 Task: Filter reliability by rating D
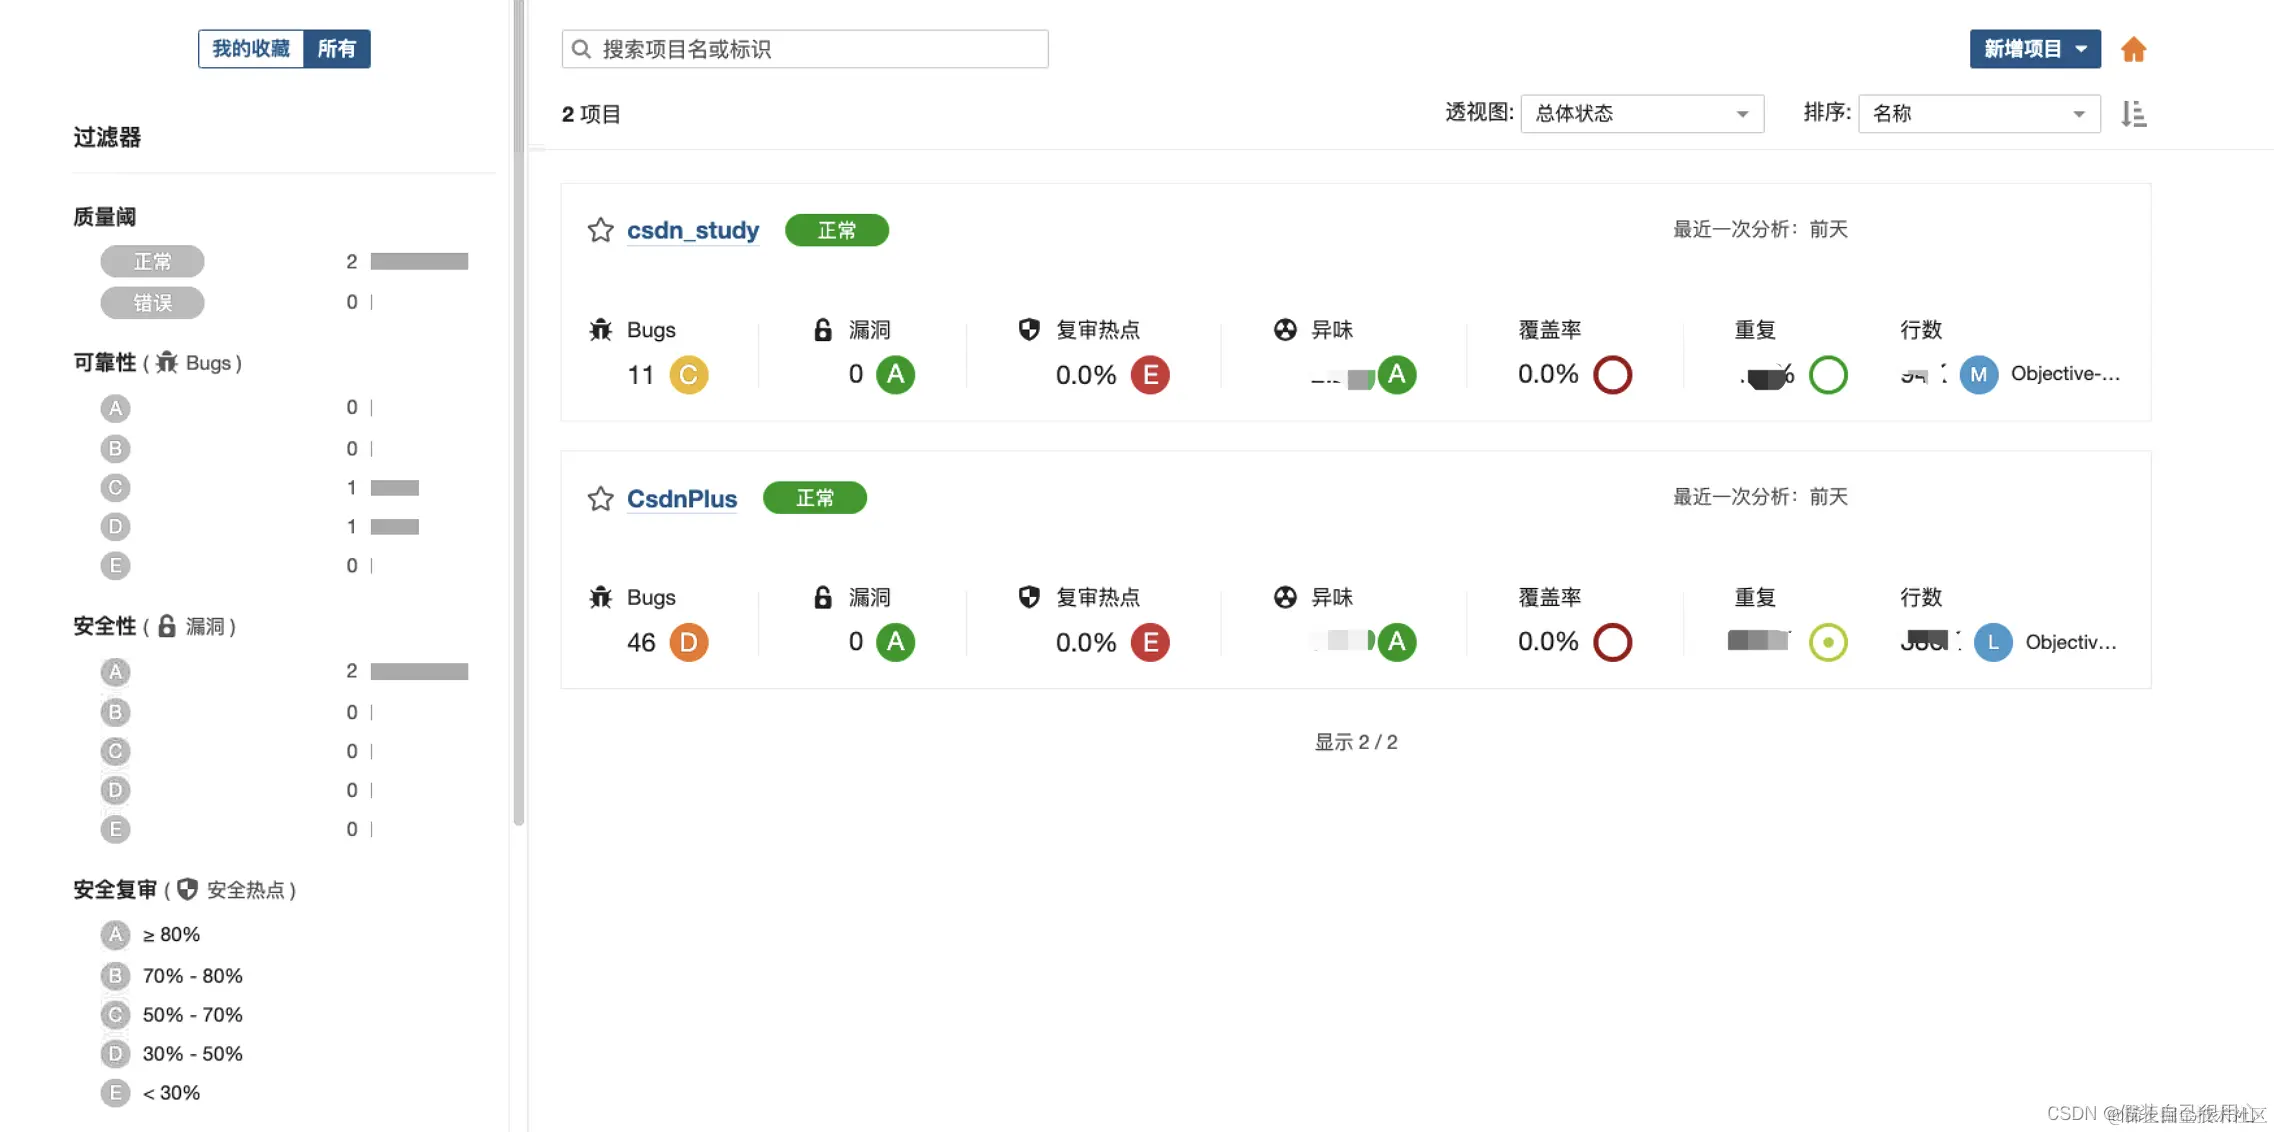click(115, 527)
